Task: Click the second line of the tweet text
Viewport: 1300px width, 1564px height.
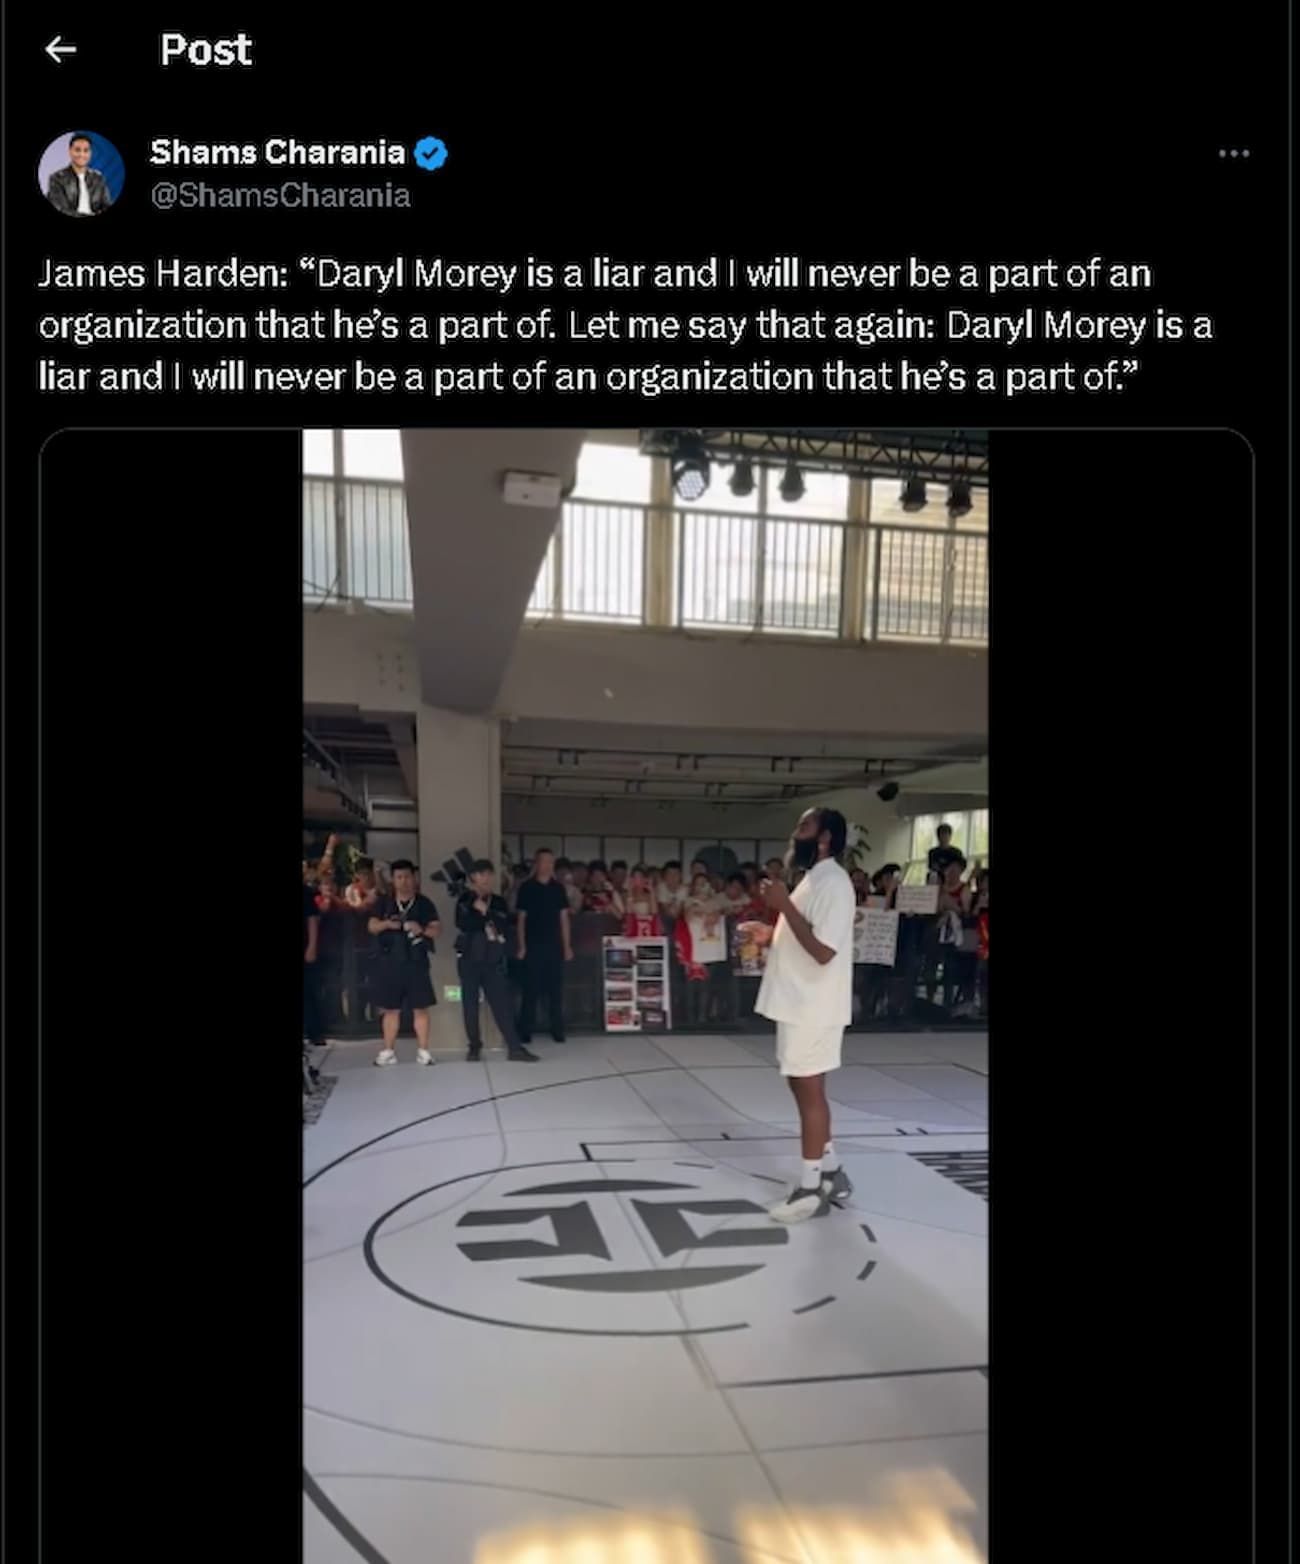Action: (x=625, y=325)
